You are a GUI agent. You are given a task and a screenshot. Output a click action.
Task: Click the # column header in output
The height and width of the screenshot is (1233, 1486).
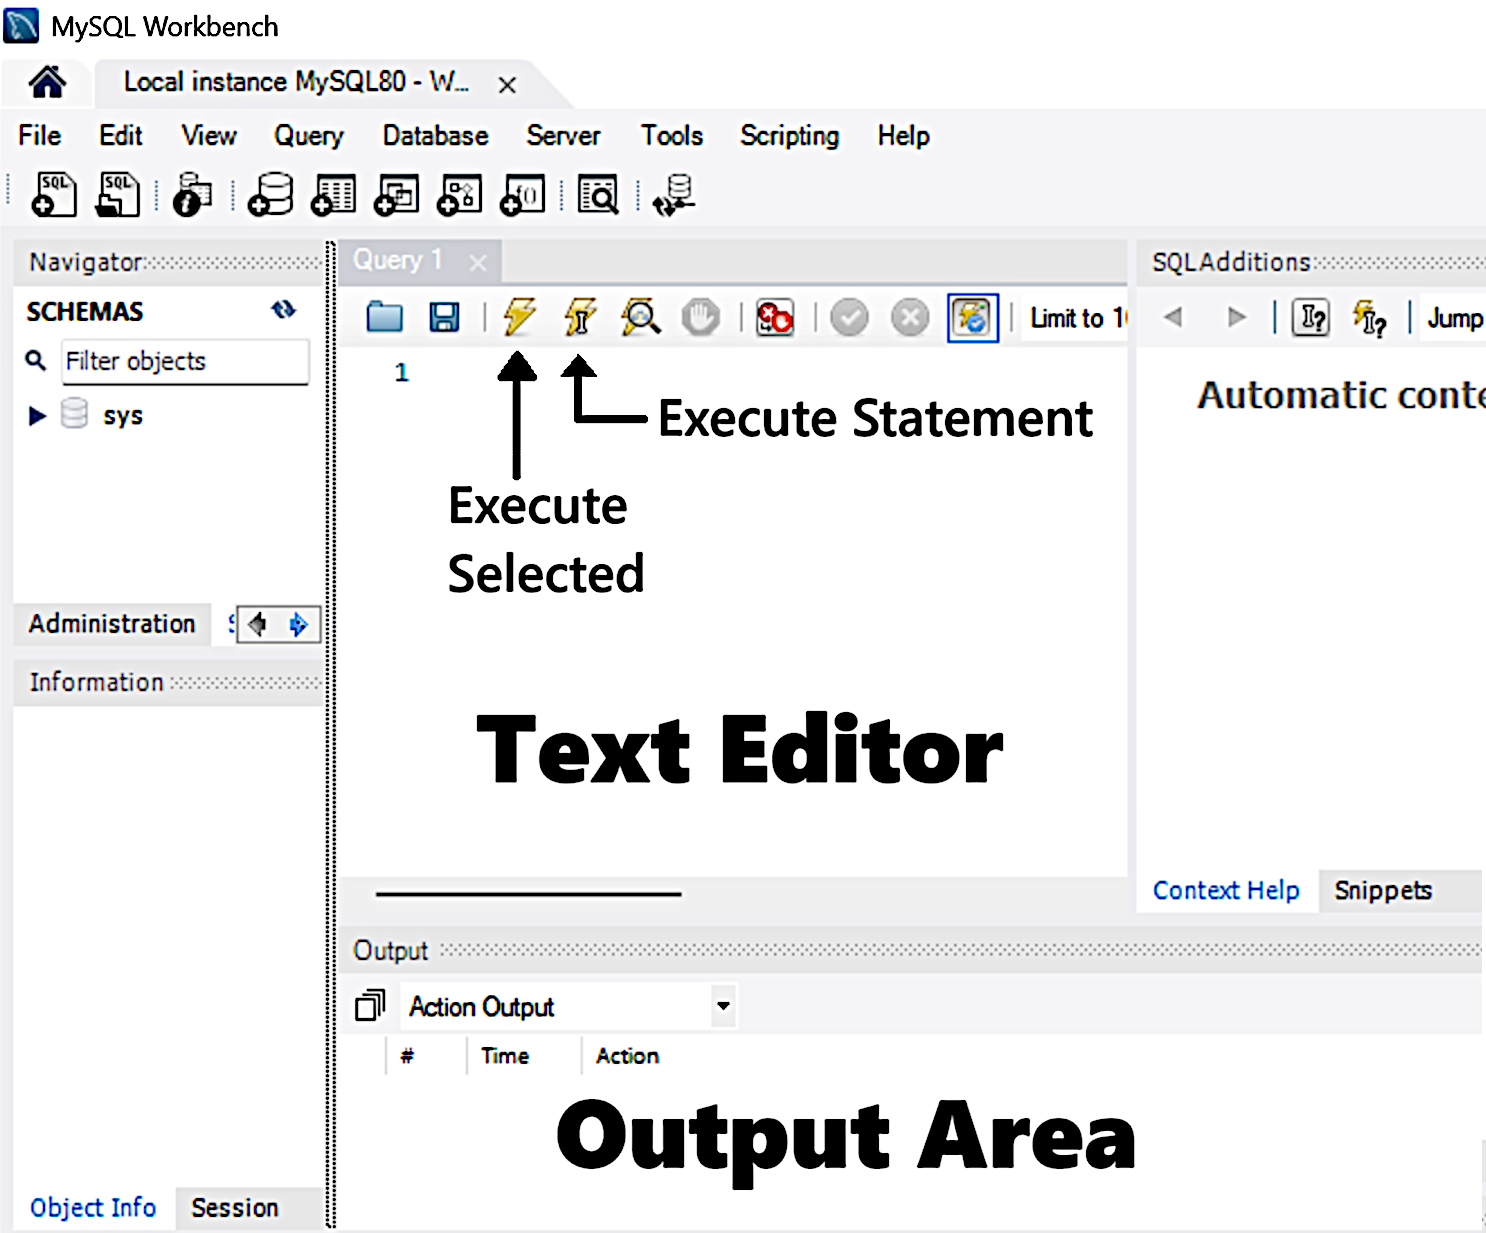407,1055
